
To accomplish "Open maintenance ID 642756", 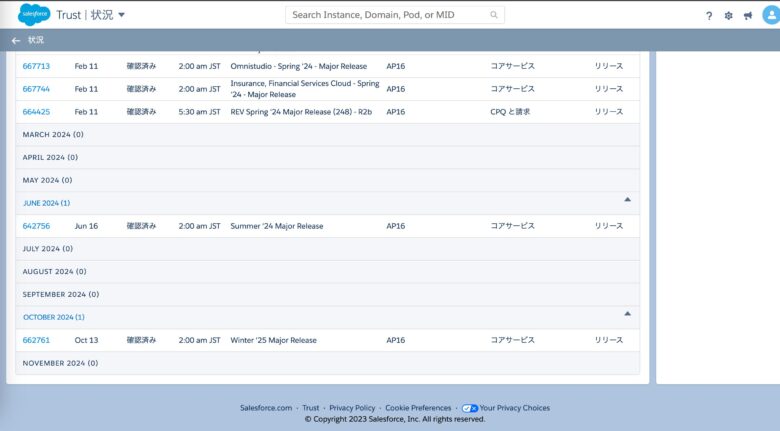I will pyautogui.click(x=36, y=226).
